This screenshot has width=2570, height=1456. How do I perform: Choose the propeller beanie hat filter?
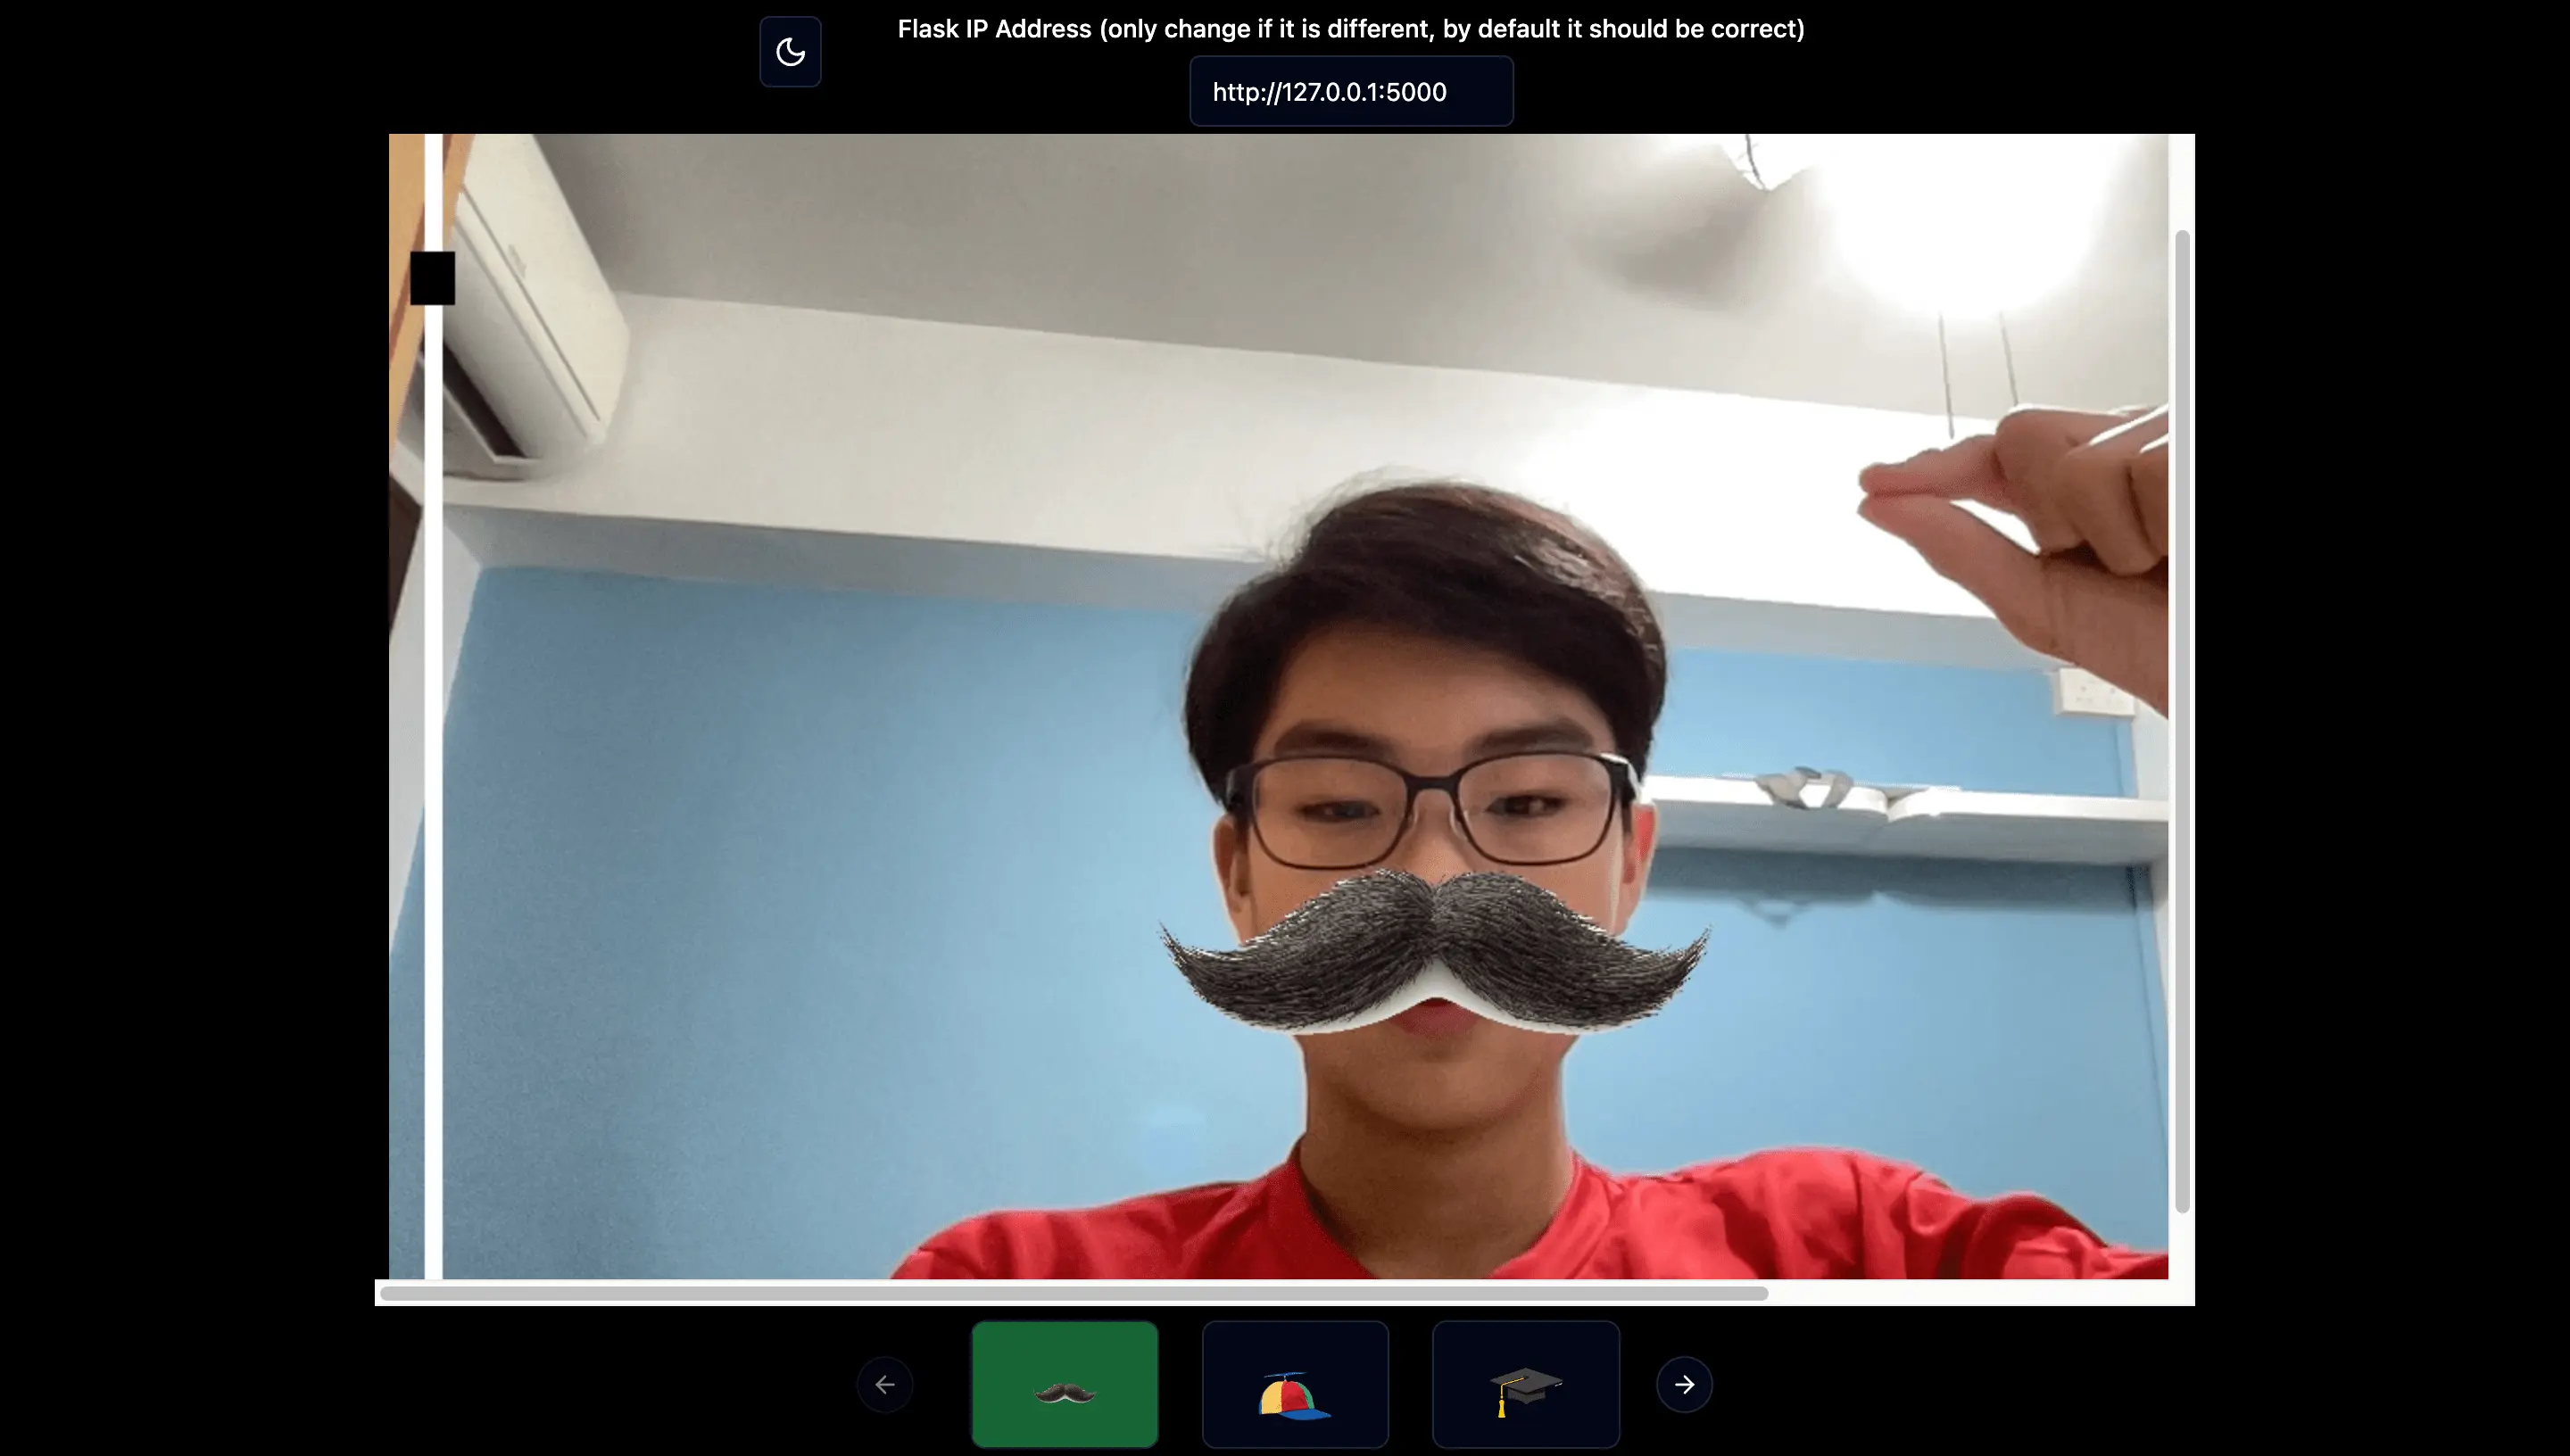pos(1295,1385)
